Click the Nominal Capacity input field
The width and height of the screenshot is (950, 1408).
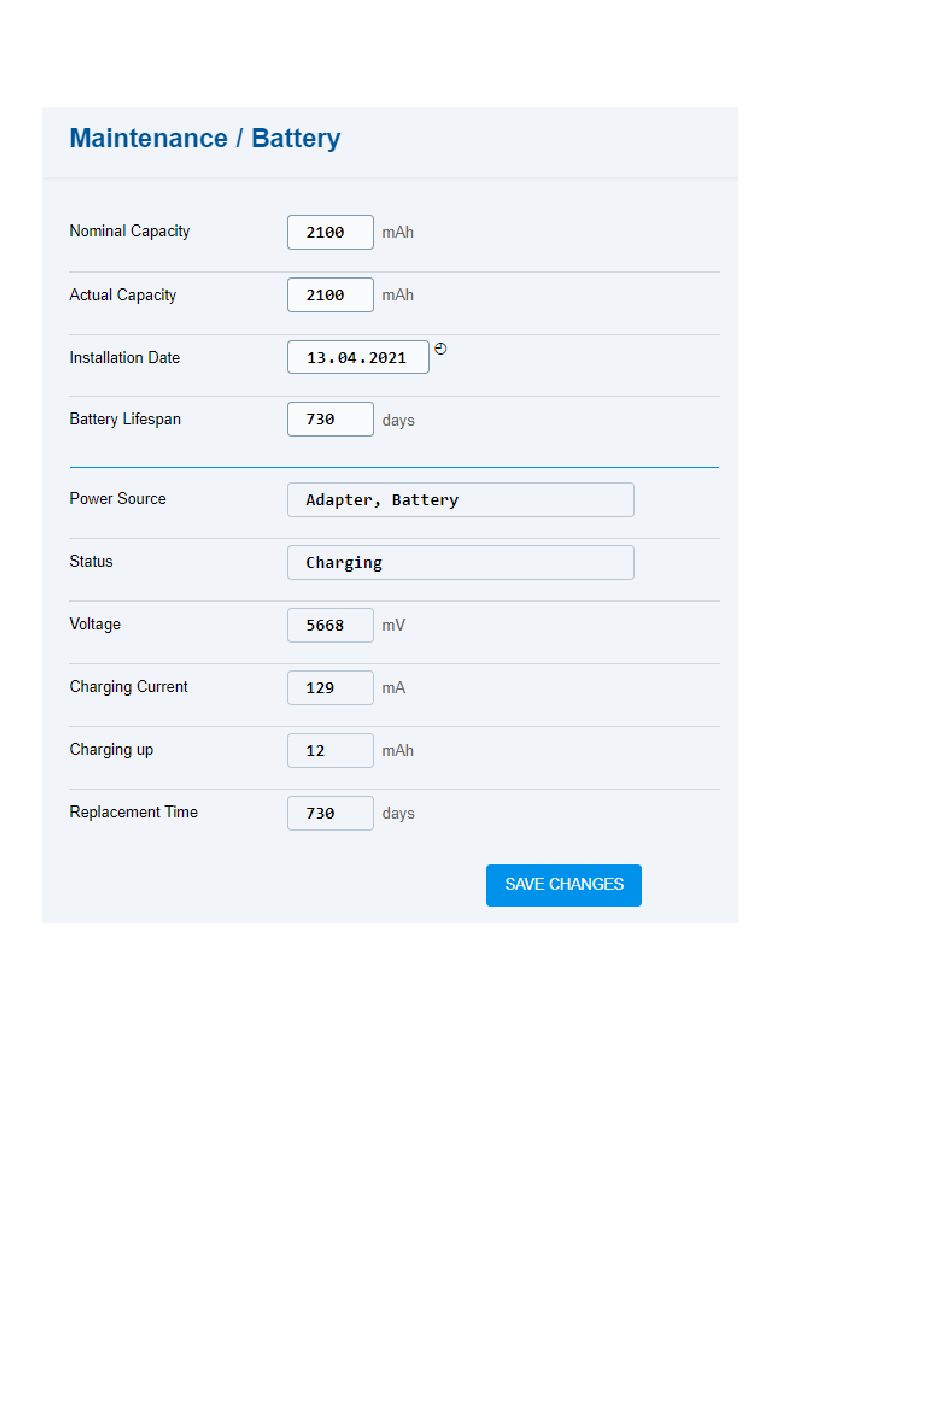(x=330, y=232)
